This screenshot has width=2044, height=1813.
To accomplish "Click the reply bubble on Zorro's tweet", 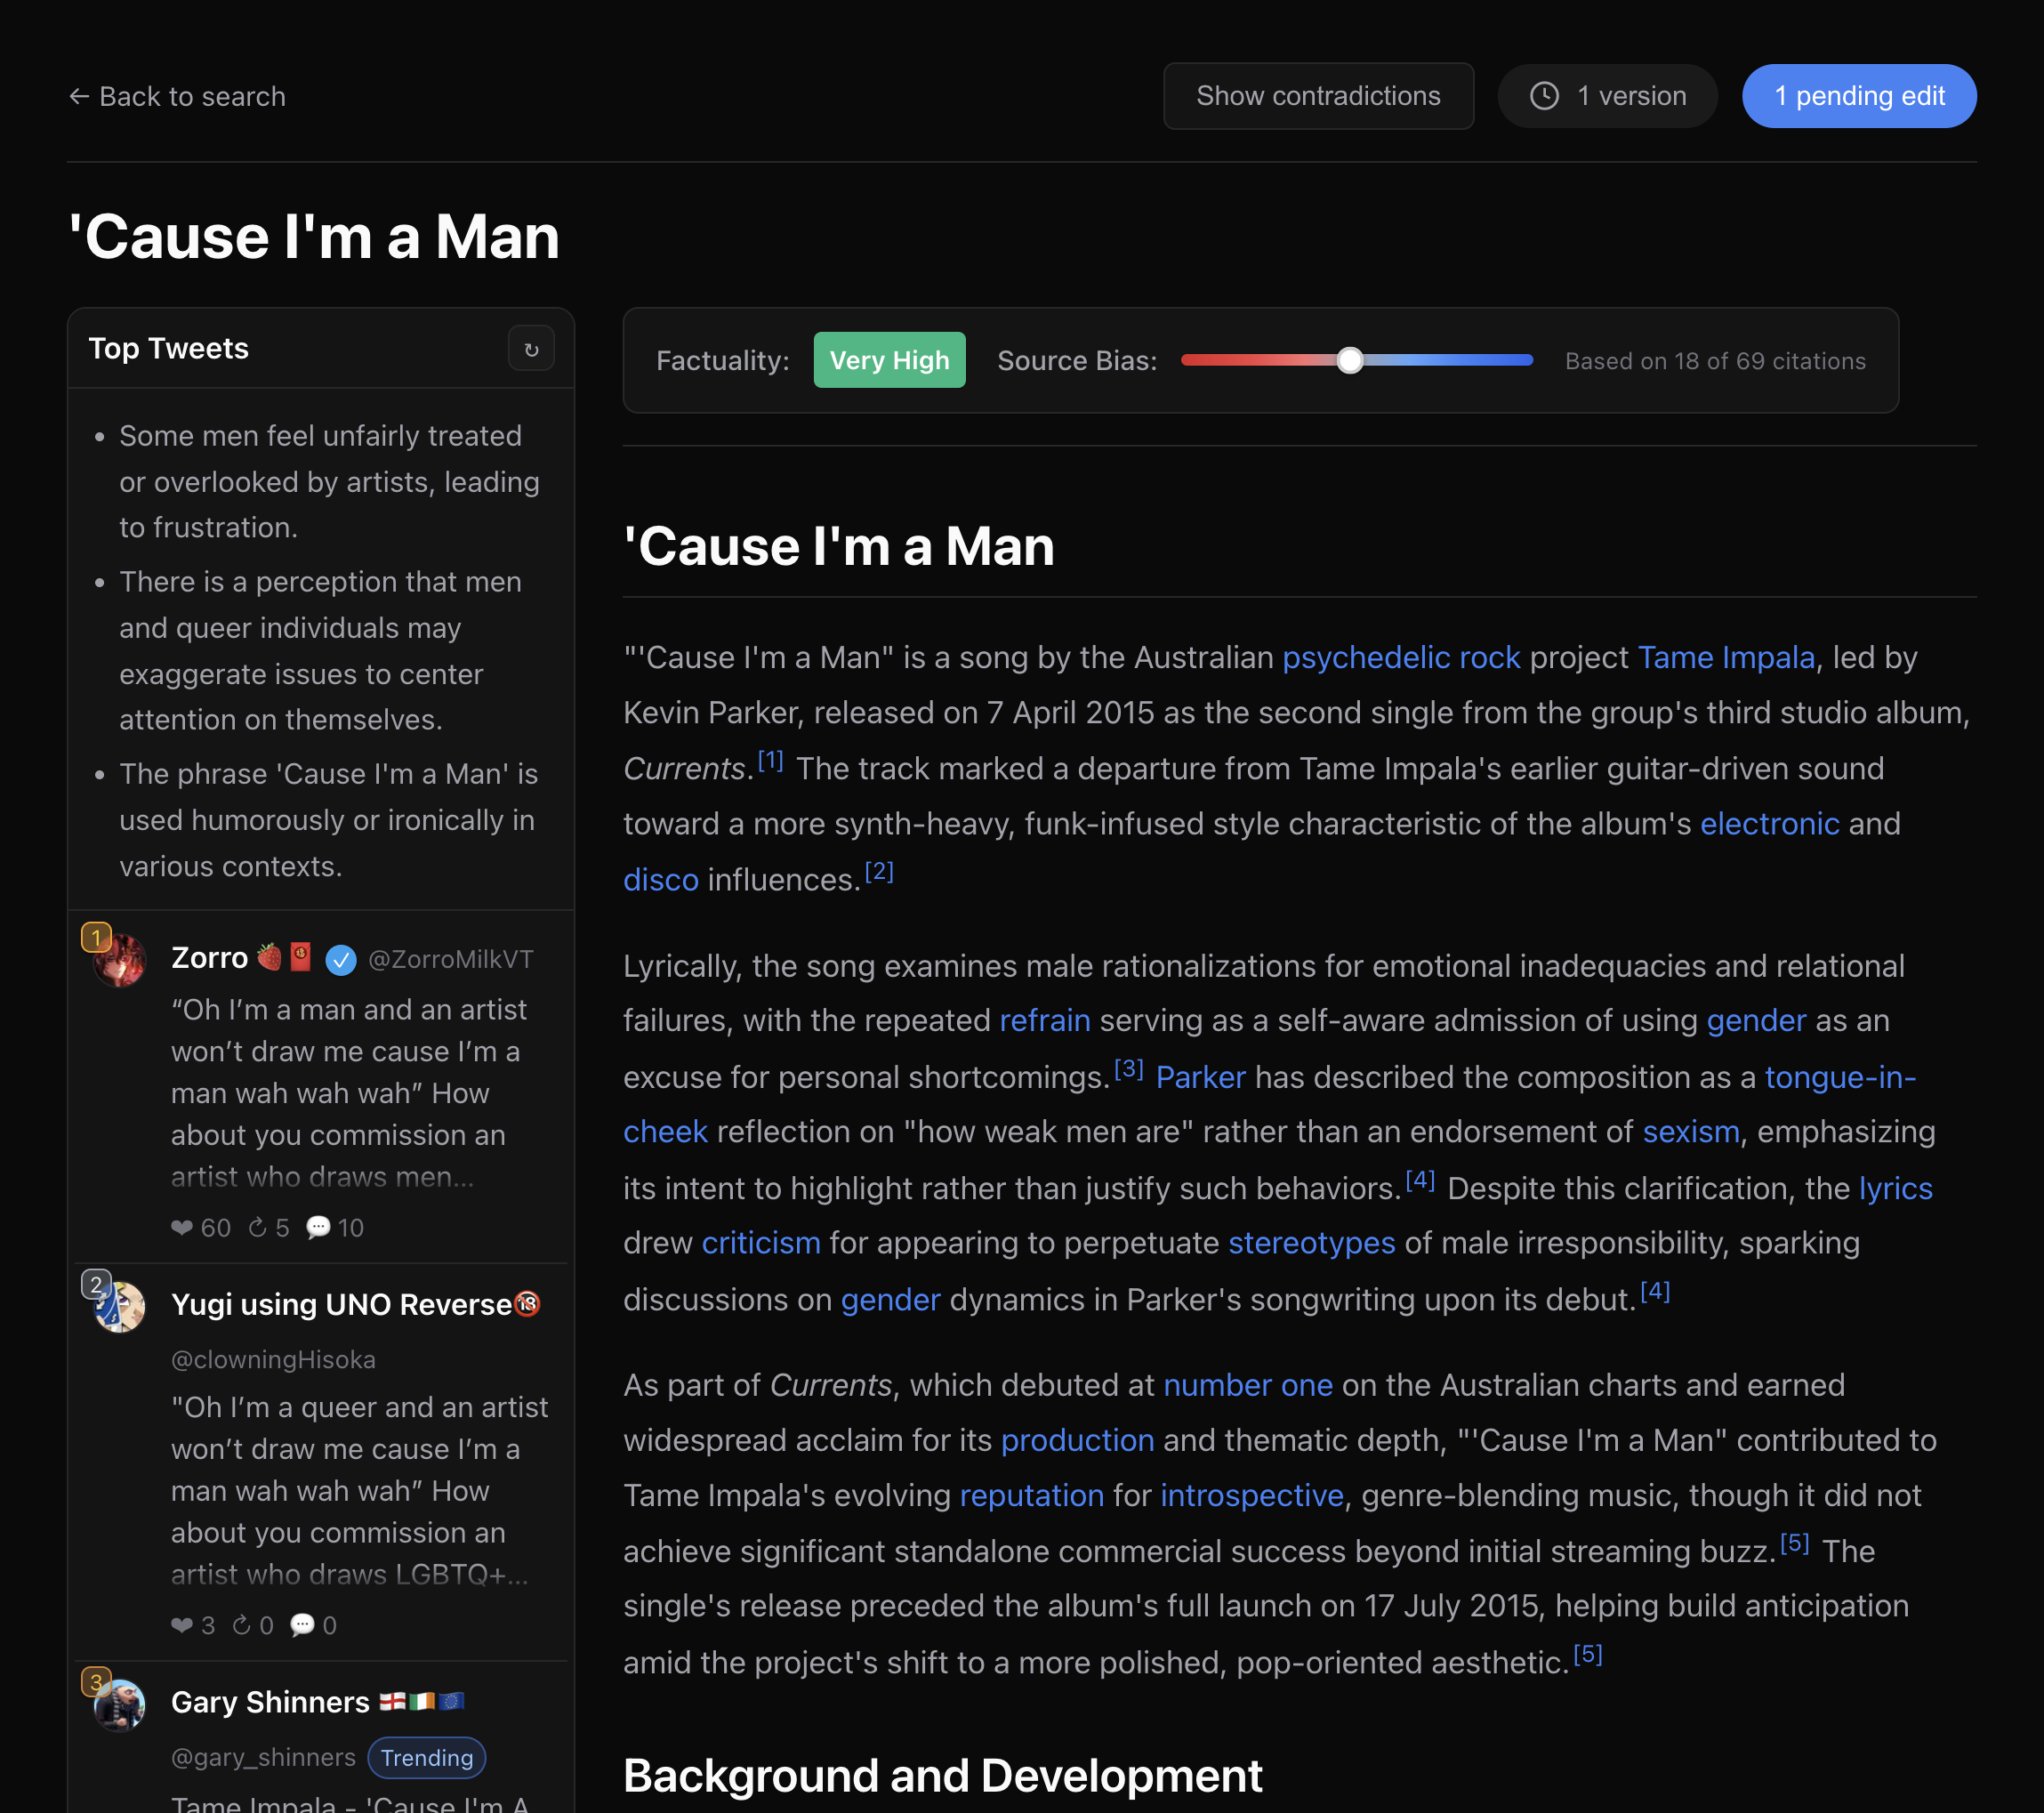I will click(318, 1228).
